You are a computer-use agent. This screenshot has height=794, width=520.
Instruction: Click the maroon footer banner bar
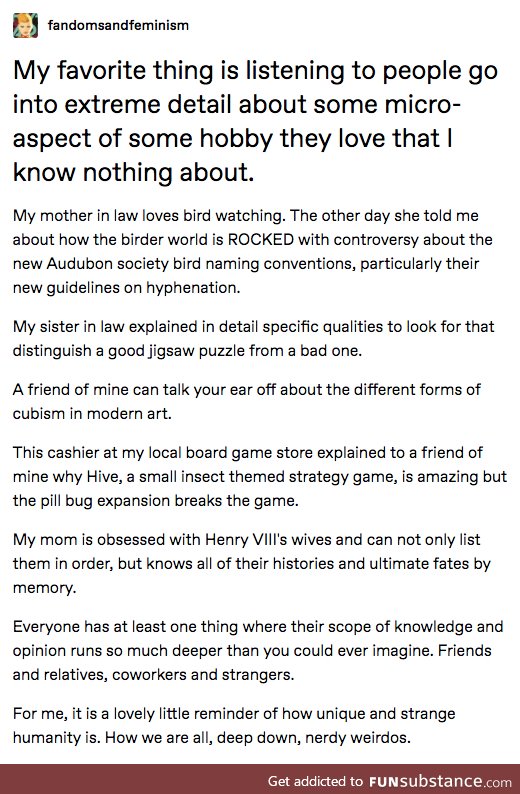tap(260, 779)
